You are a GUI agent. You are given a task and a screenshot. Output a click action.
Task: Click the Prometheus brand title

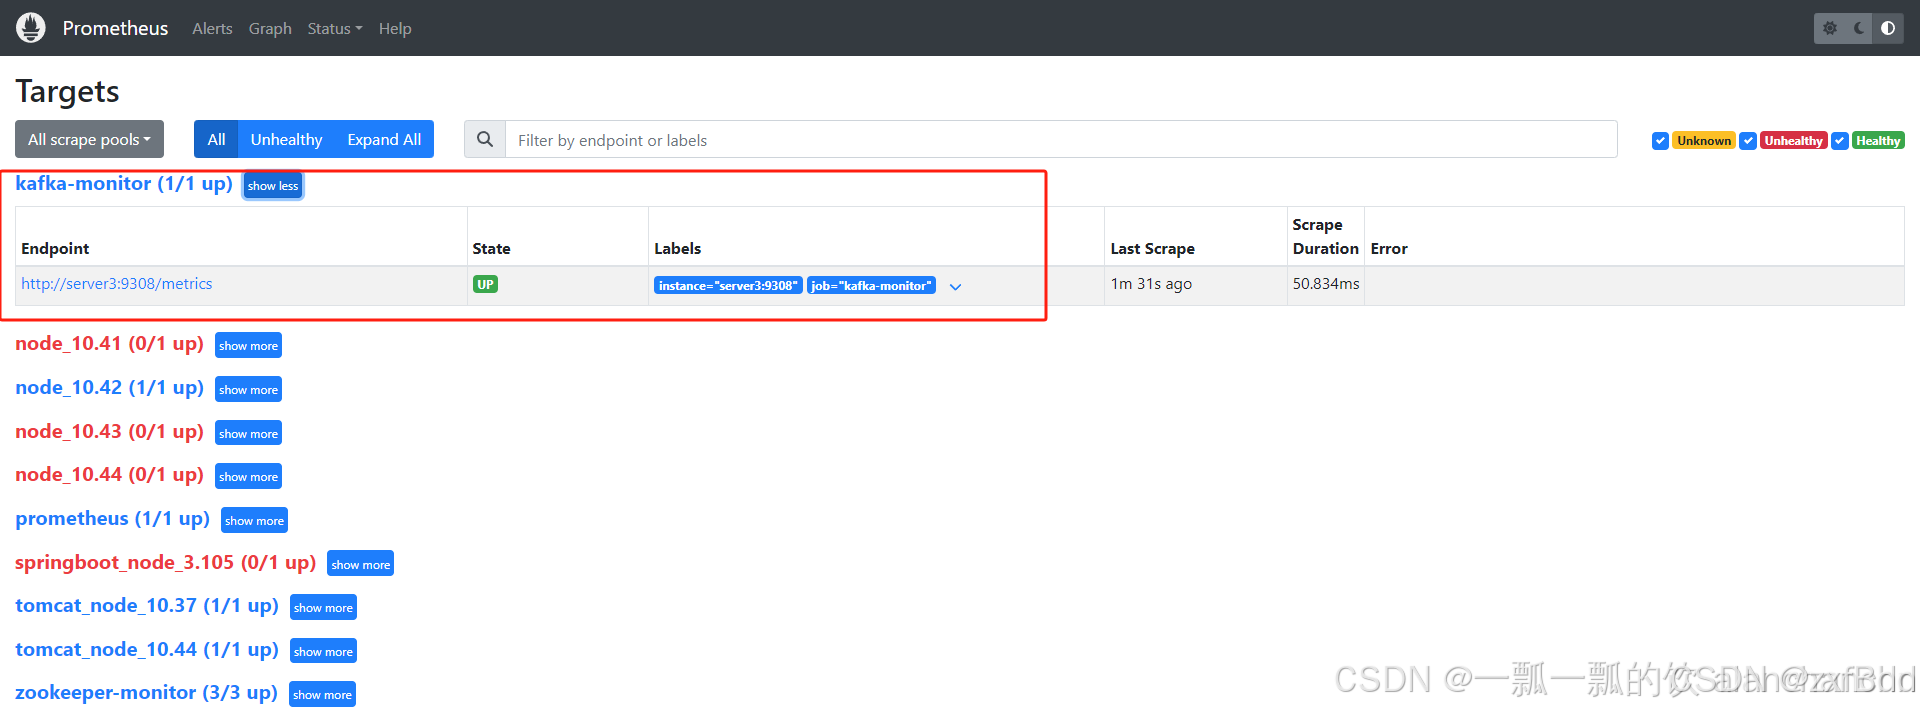click(115, 28)
